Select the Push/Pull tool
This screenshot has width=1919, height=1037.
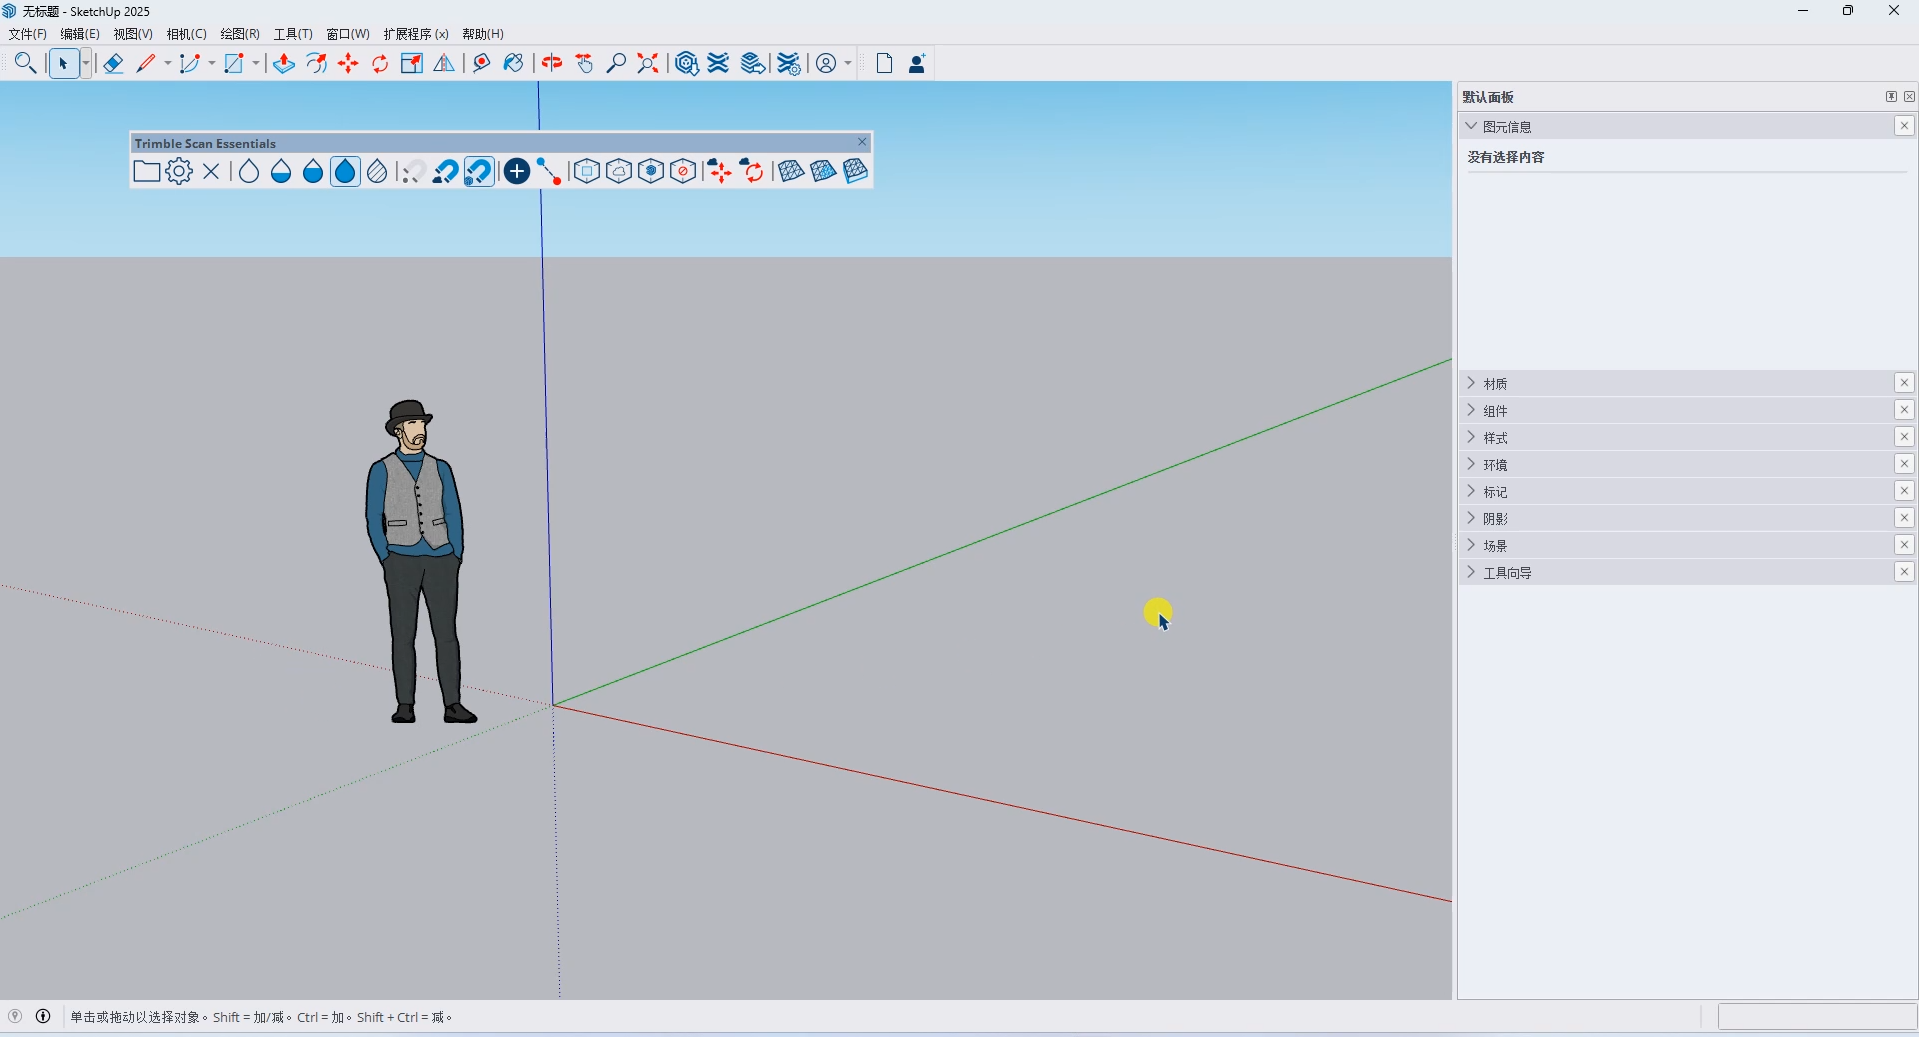click(x=284, y=64)
